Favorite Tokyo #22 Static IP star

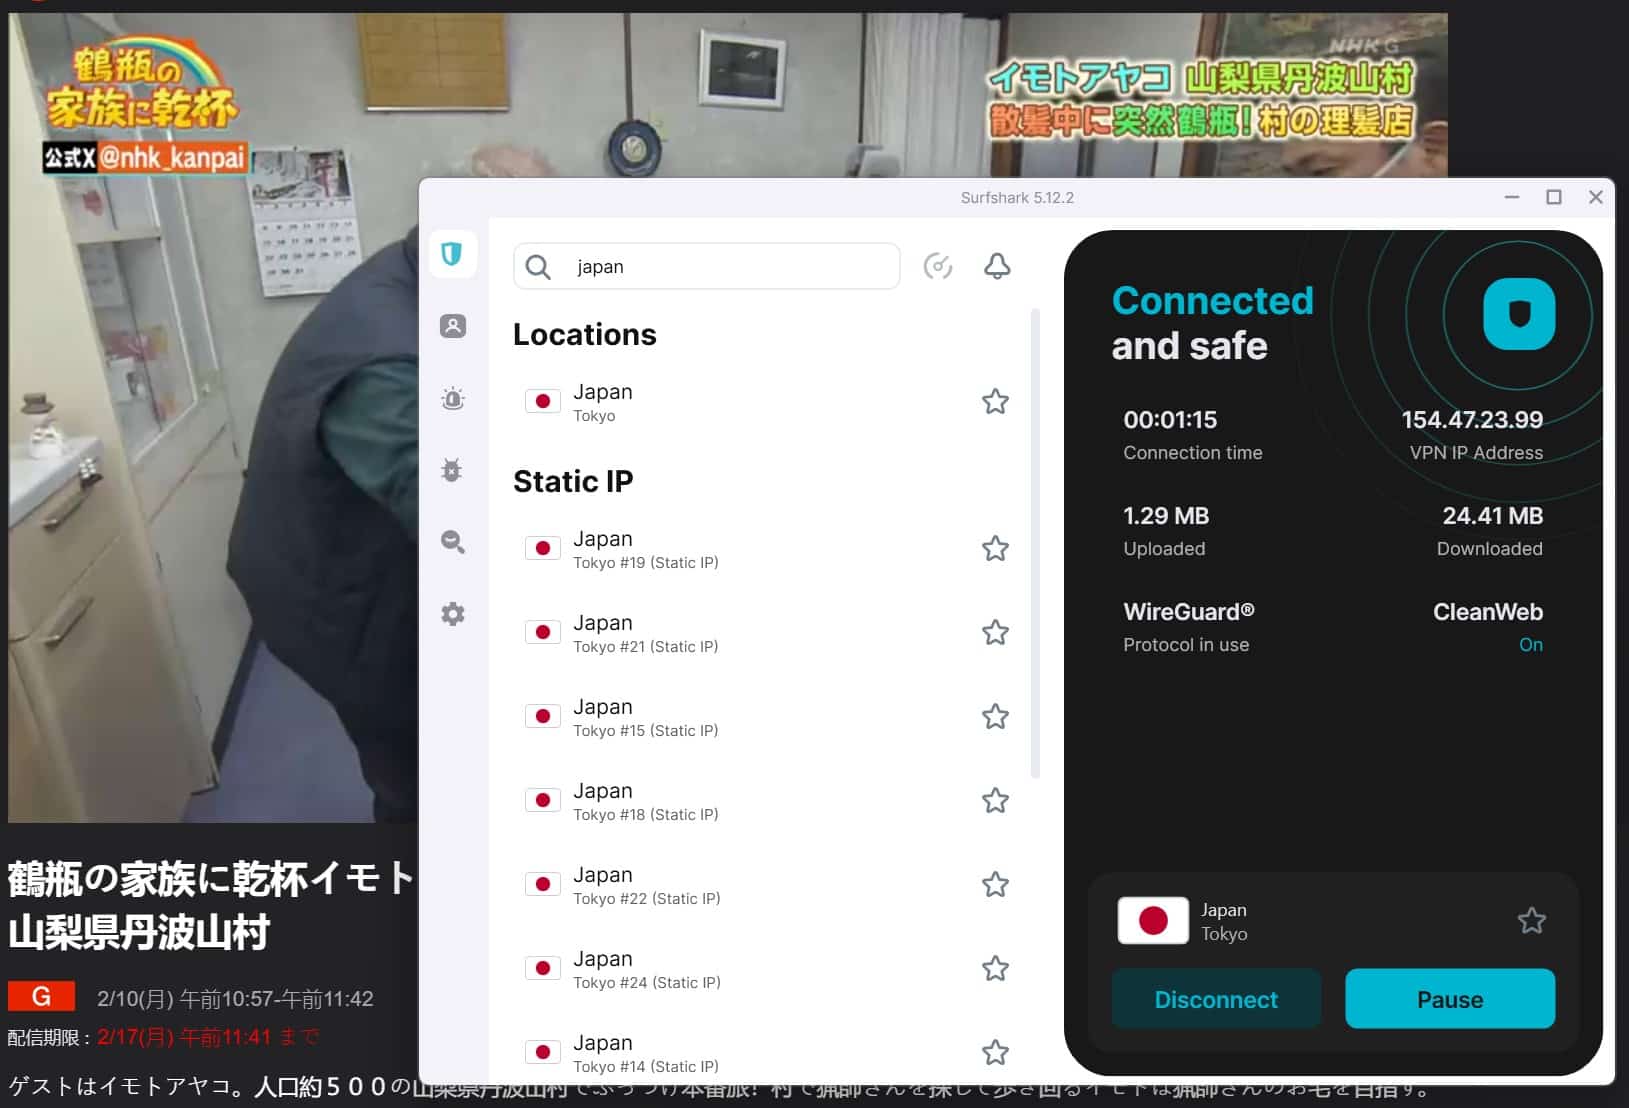995,885
